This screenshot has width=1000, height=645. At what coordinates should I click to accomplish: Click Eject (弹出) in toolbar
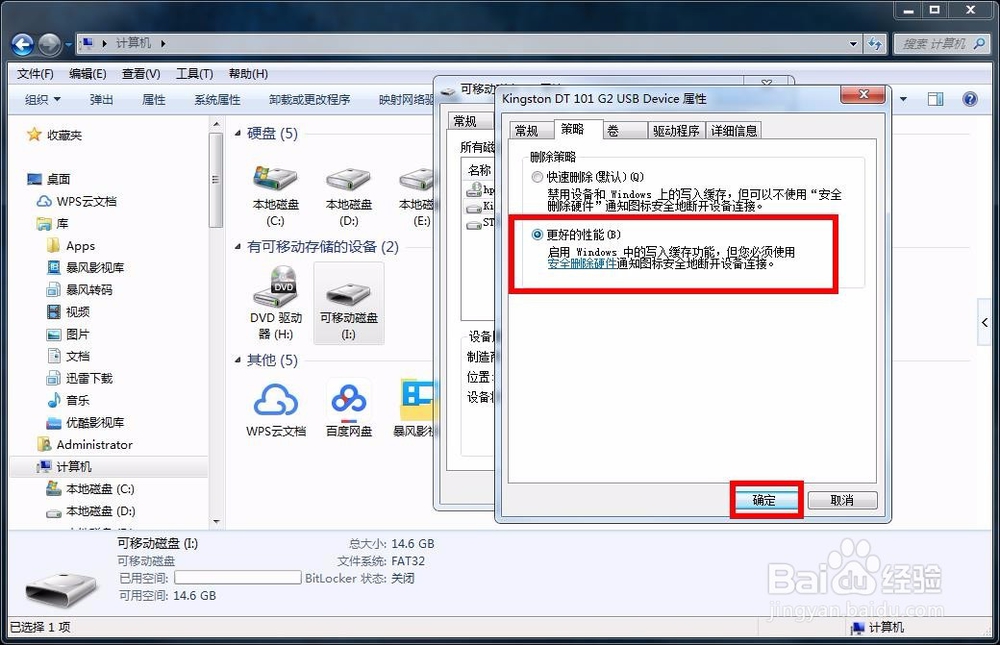coord(101,100)
